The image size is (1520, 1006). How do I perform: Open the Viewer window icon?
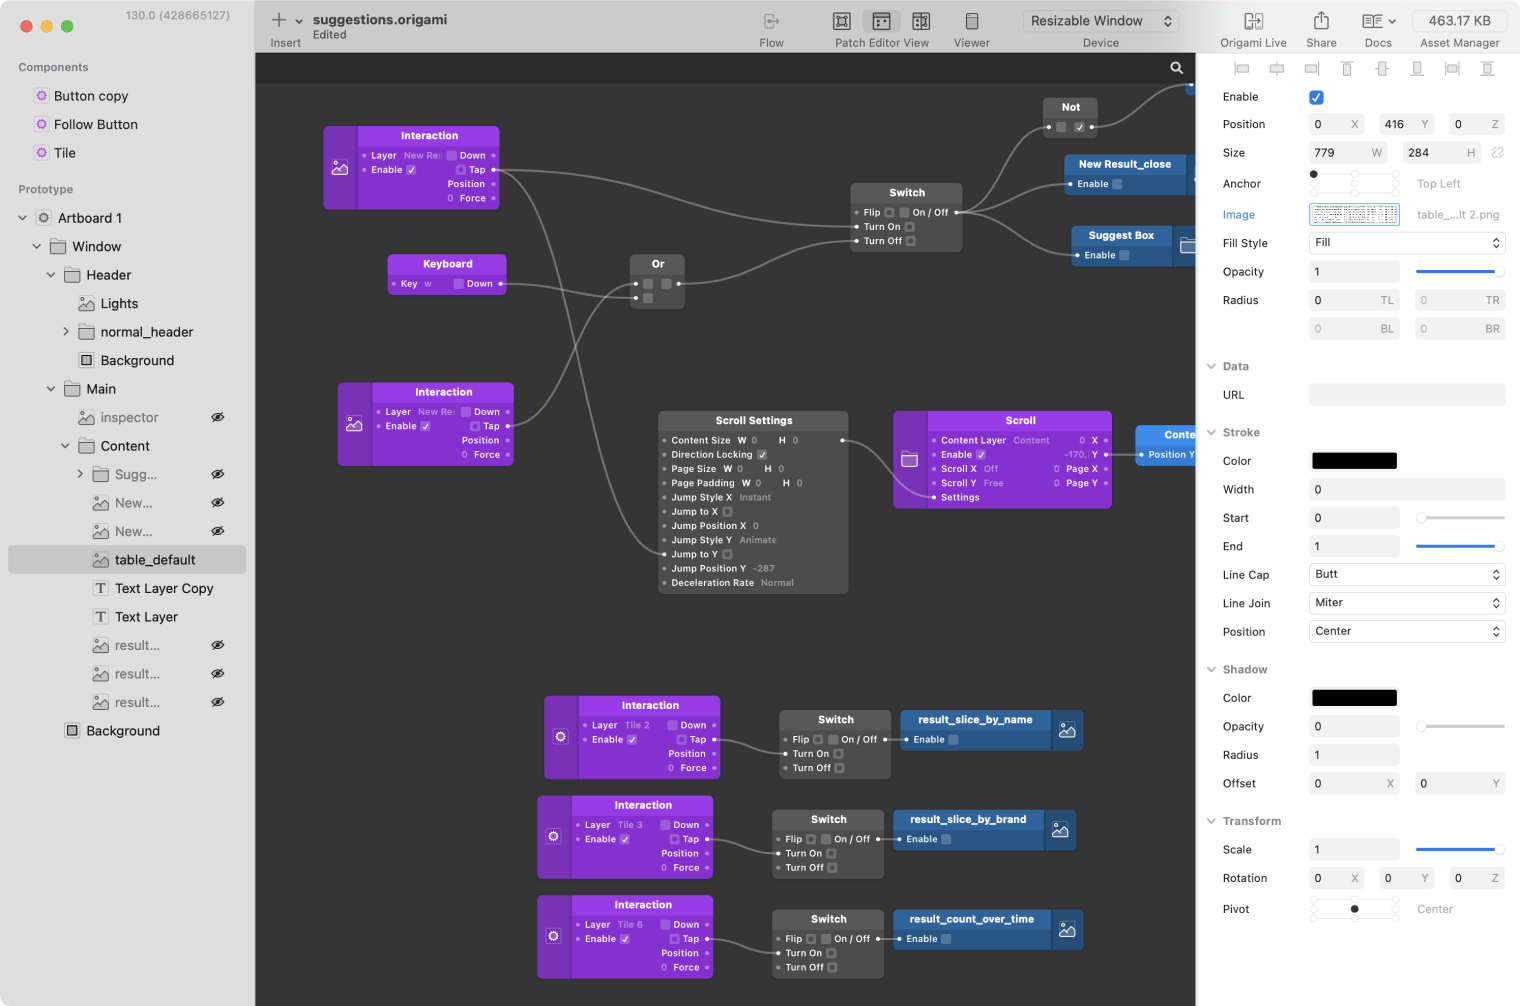tap(972, 21)
